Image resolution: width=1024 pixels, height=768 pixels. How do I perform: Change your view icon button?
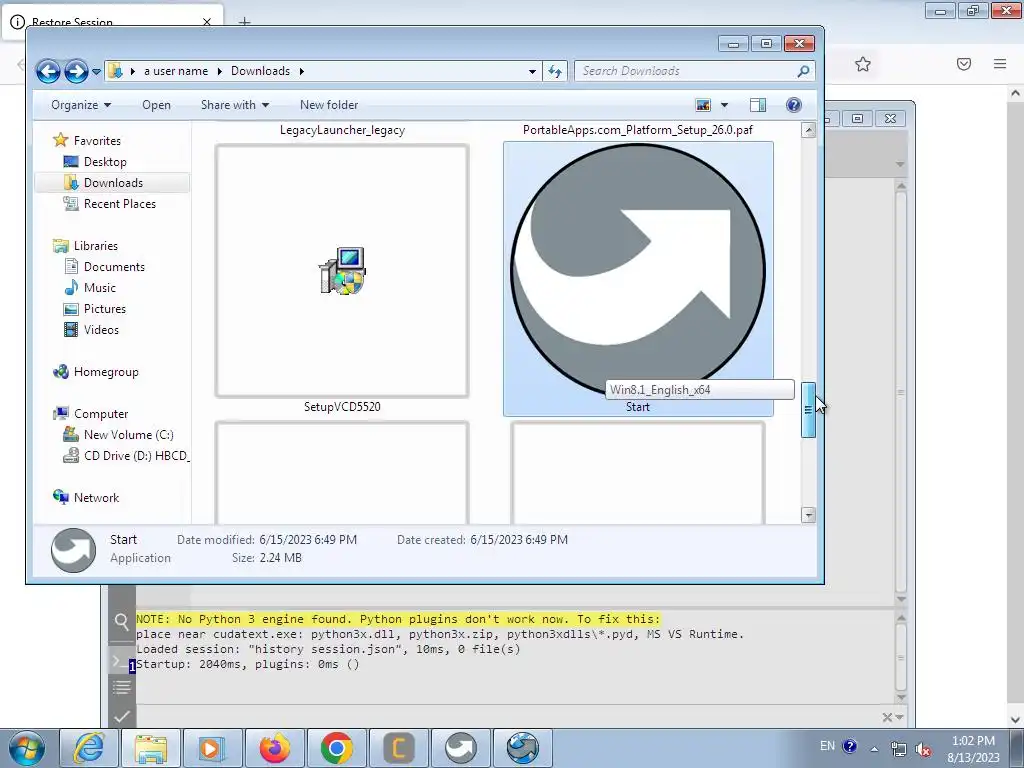tap(703, 105)
